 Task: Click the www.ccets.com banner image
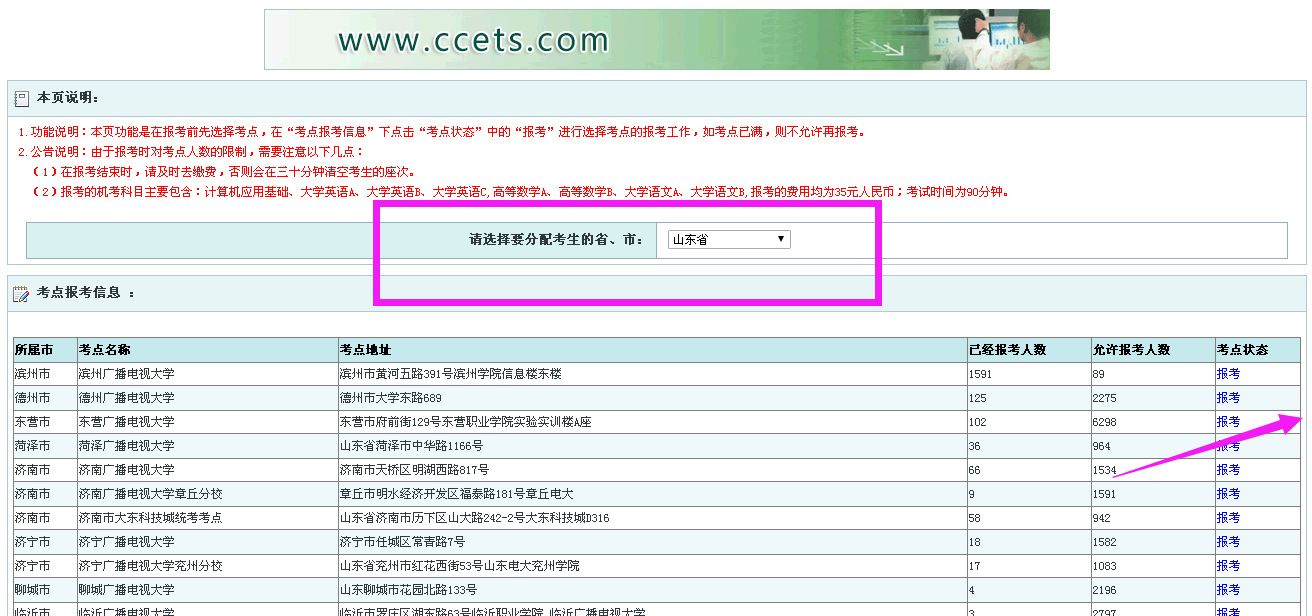point(656,40)
